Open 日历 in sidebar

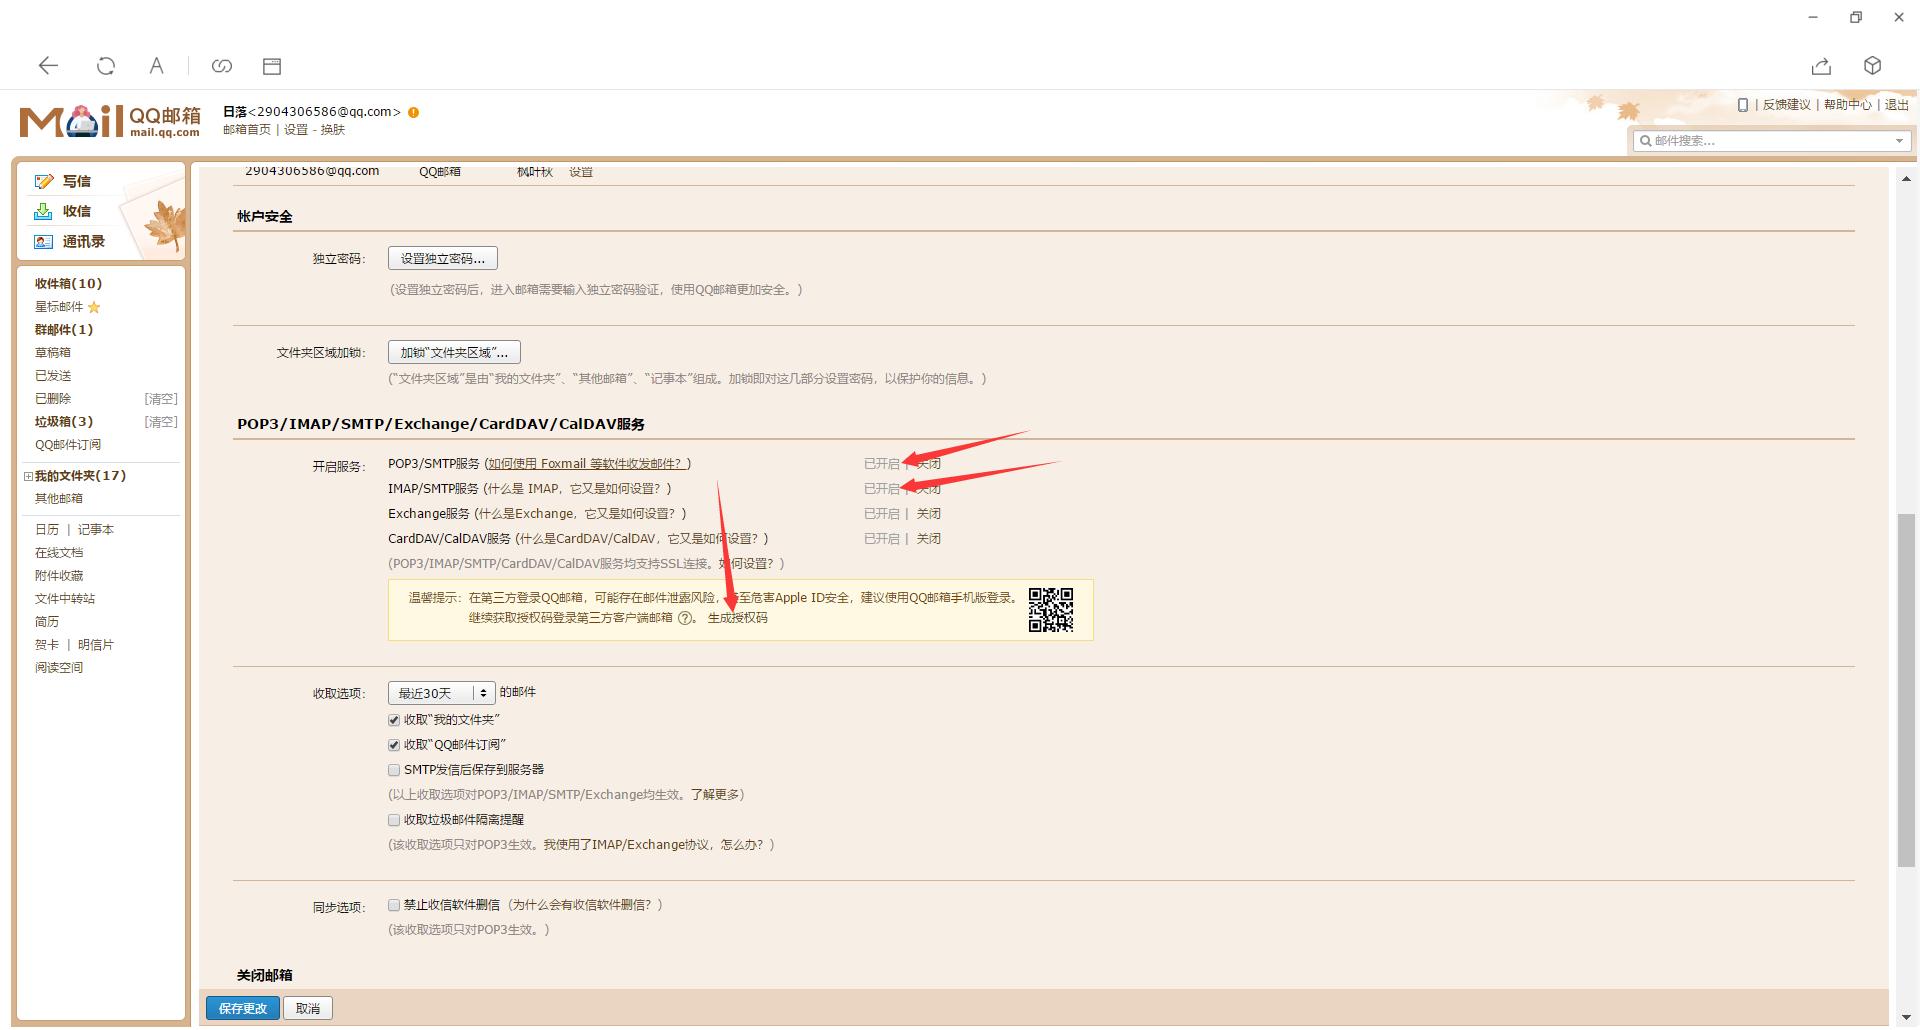point(47,530)
